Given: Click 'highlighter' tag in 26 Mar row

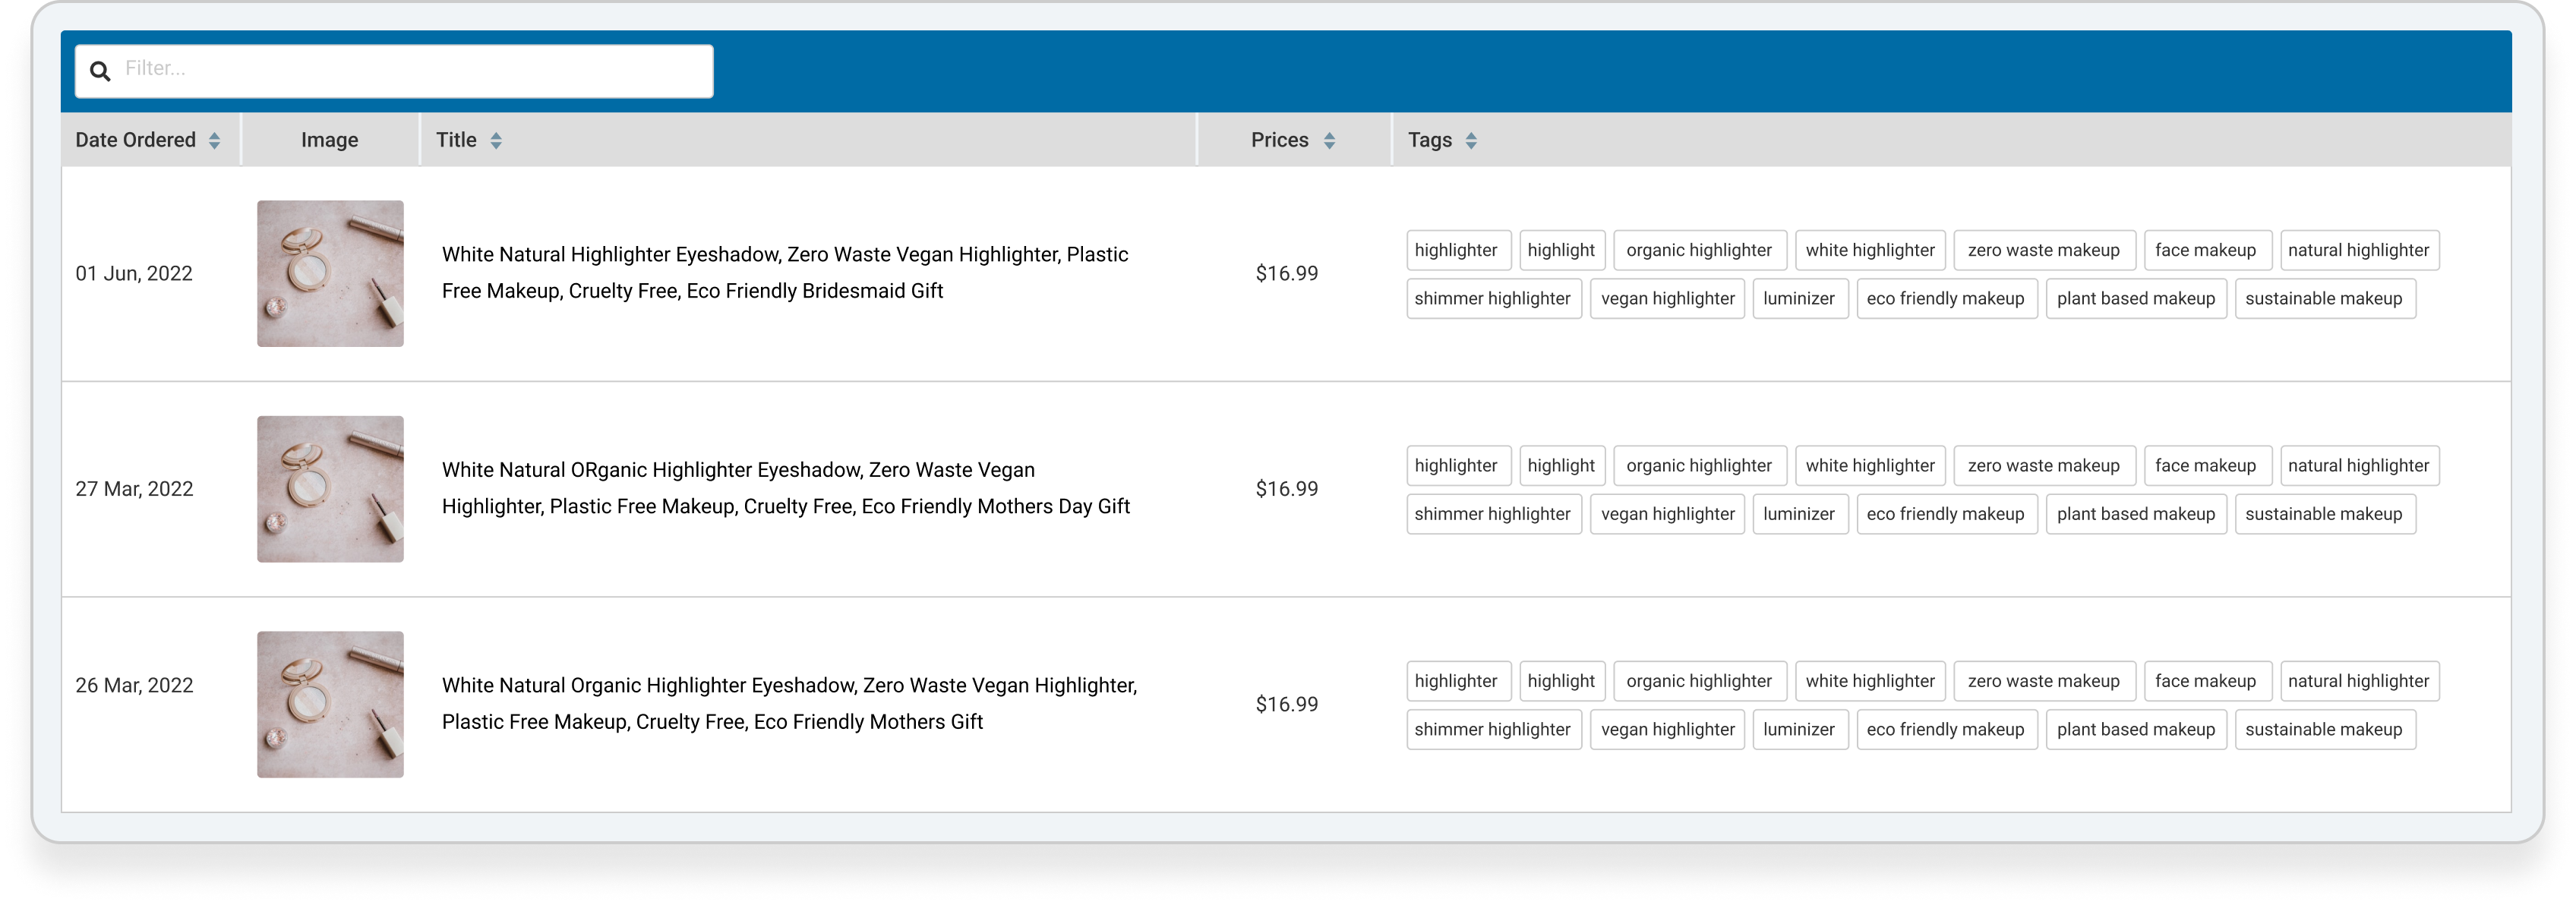Looking at the screenshot, I should coord(1457,681).
